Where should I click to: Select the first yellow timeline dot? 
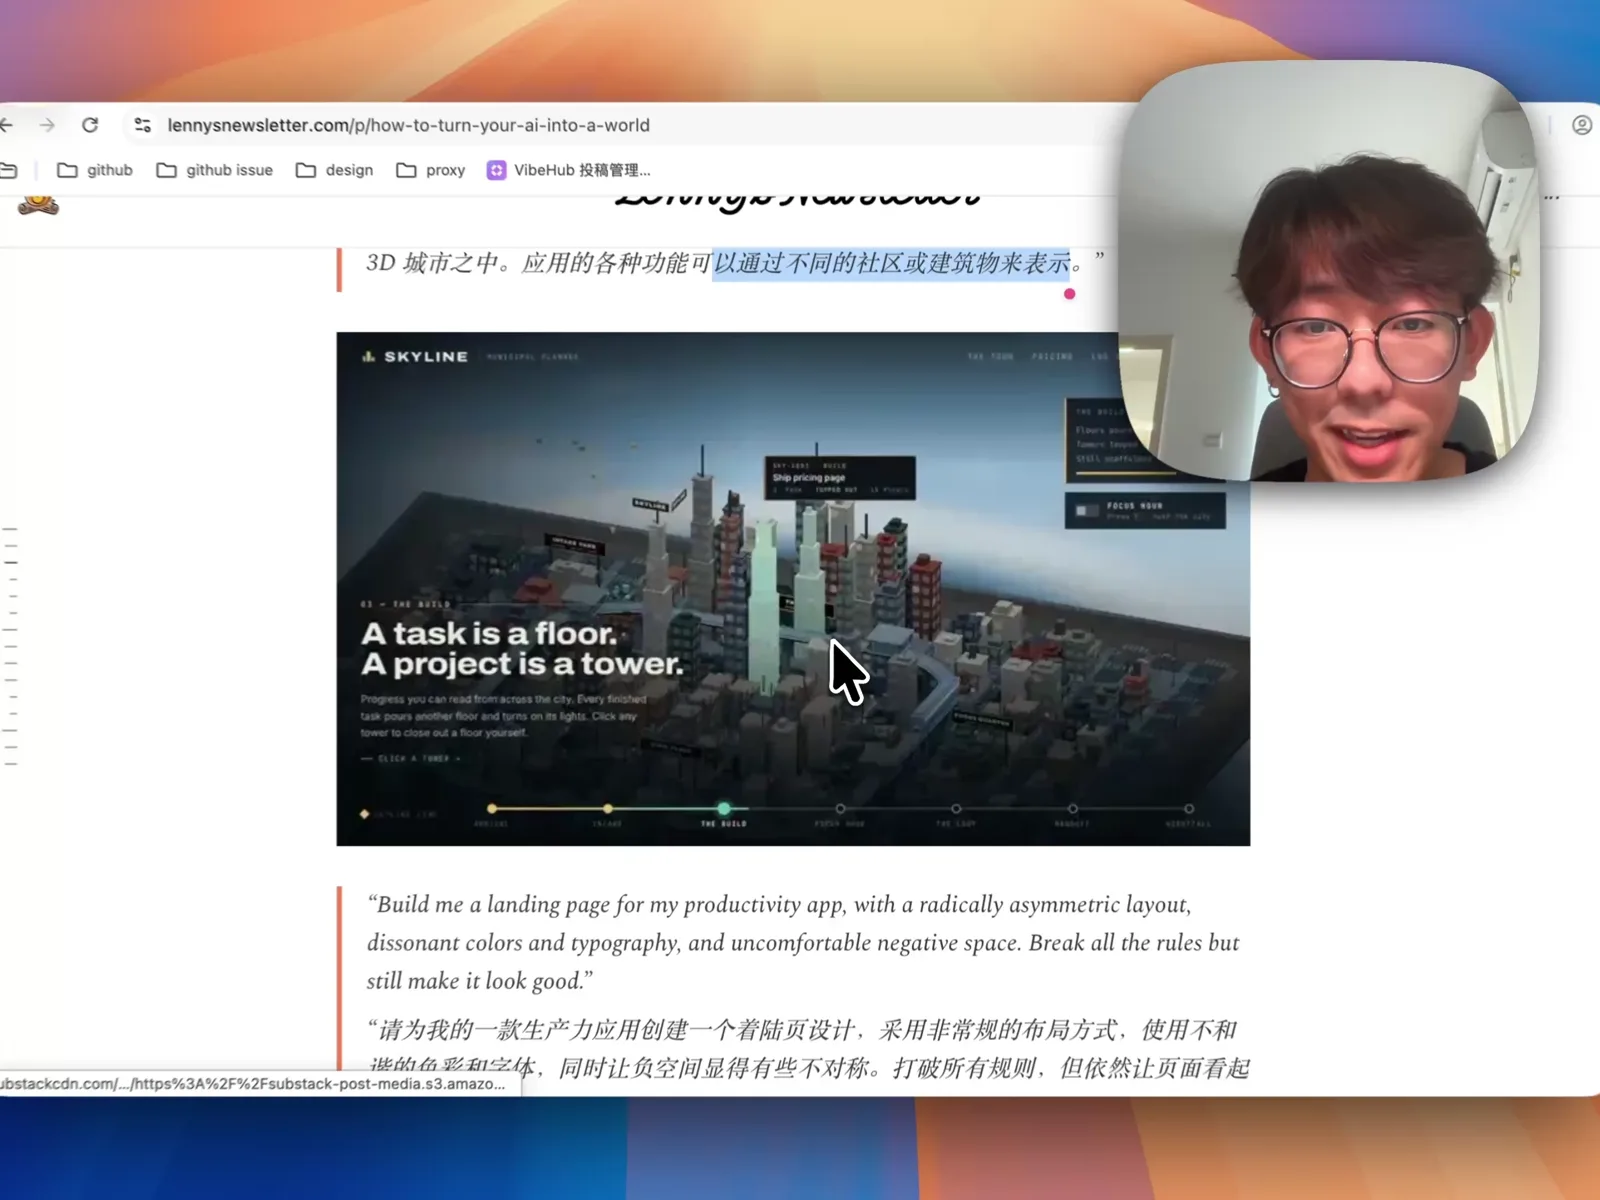click(492, 809)
